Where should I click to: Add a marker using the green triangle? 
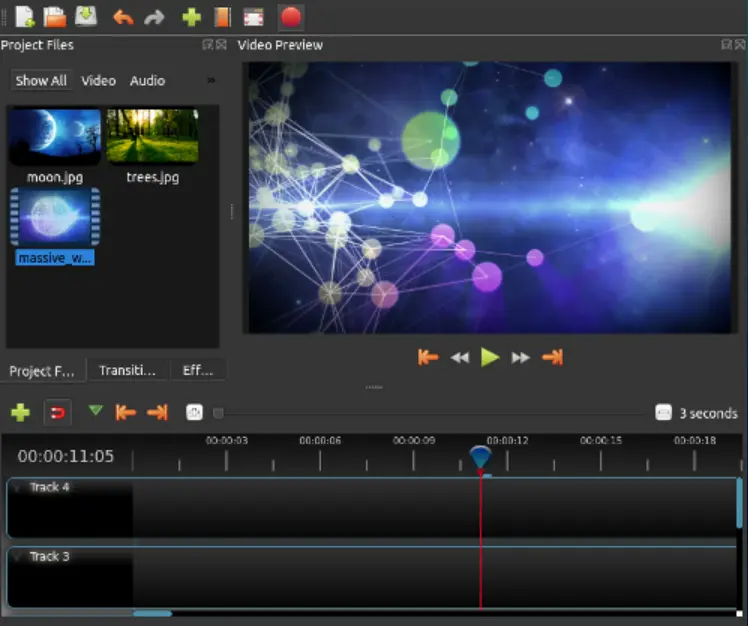[x=96, y=411]
